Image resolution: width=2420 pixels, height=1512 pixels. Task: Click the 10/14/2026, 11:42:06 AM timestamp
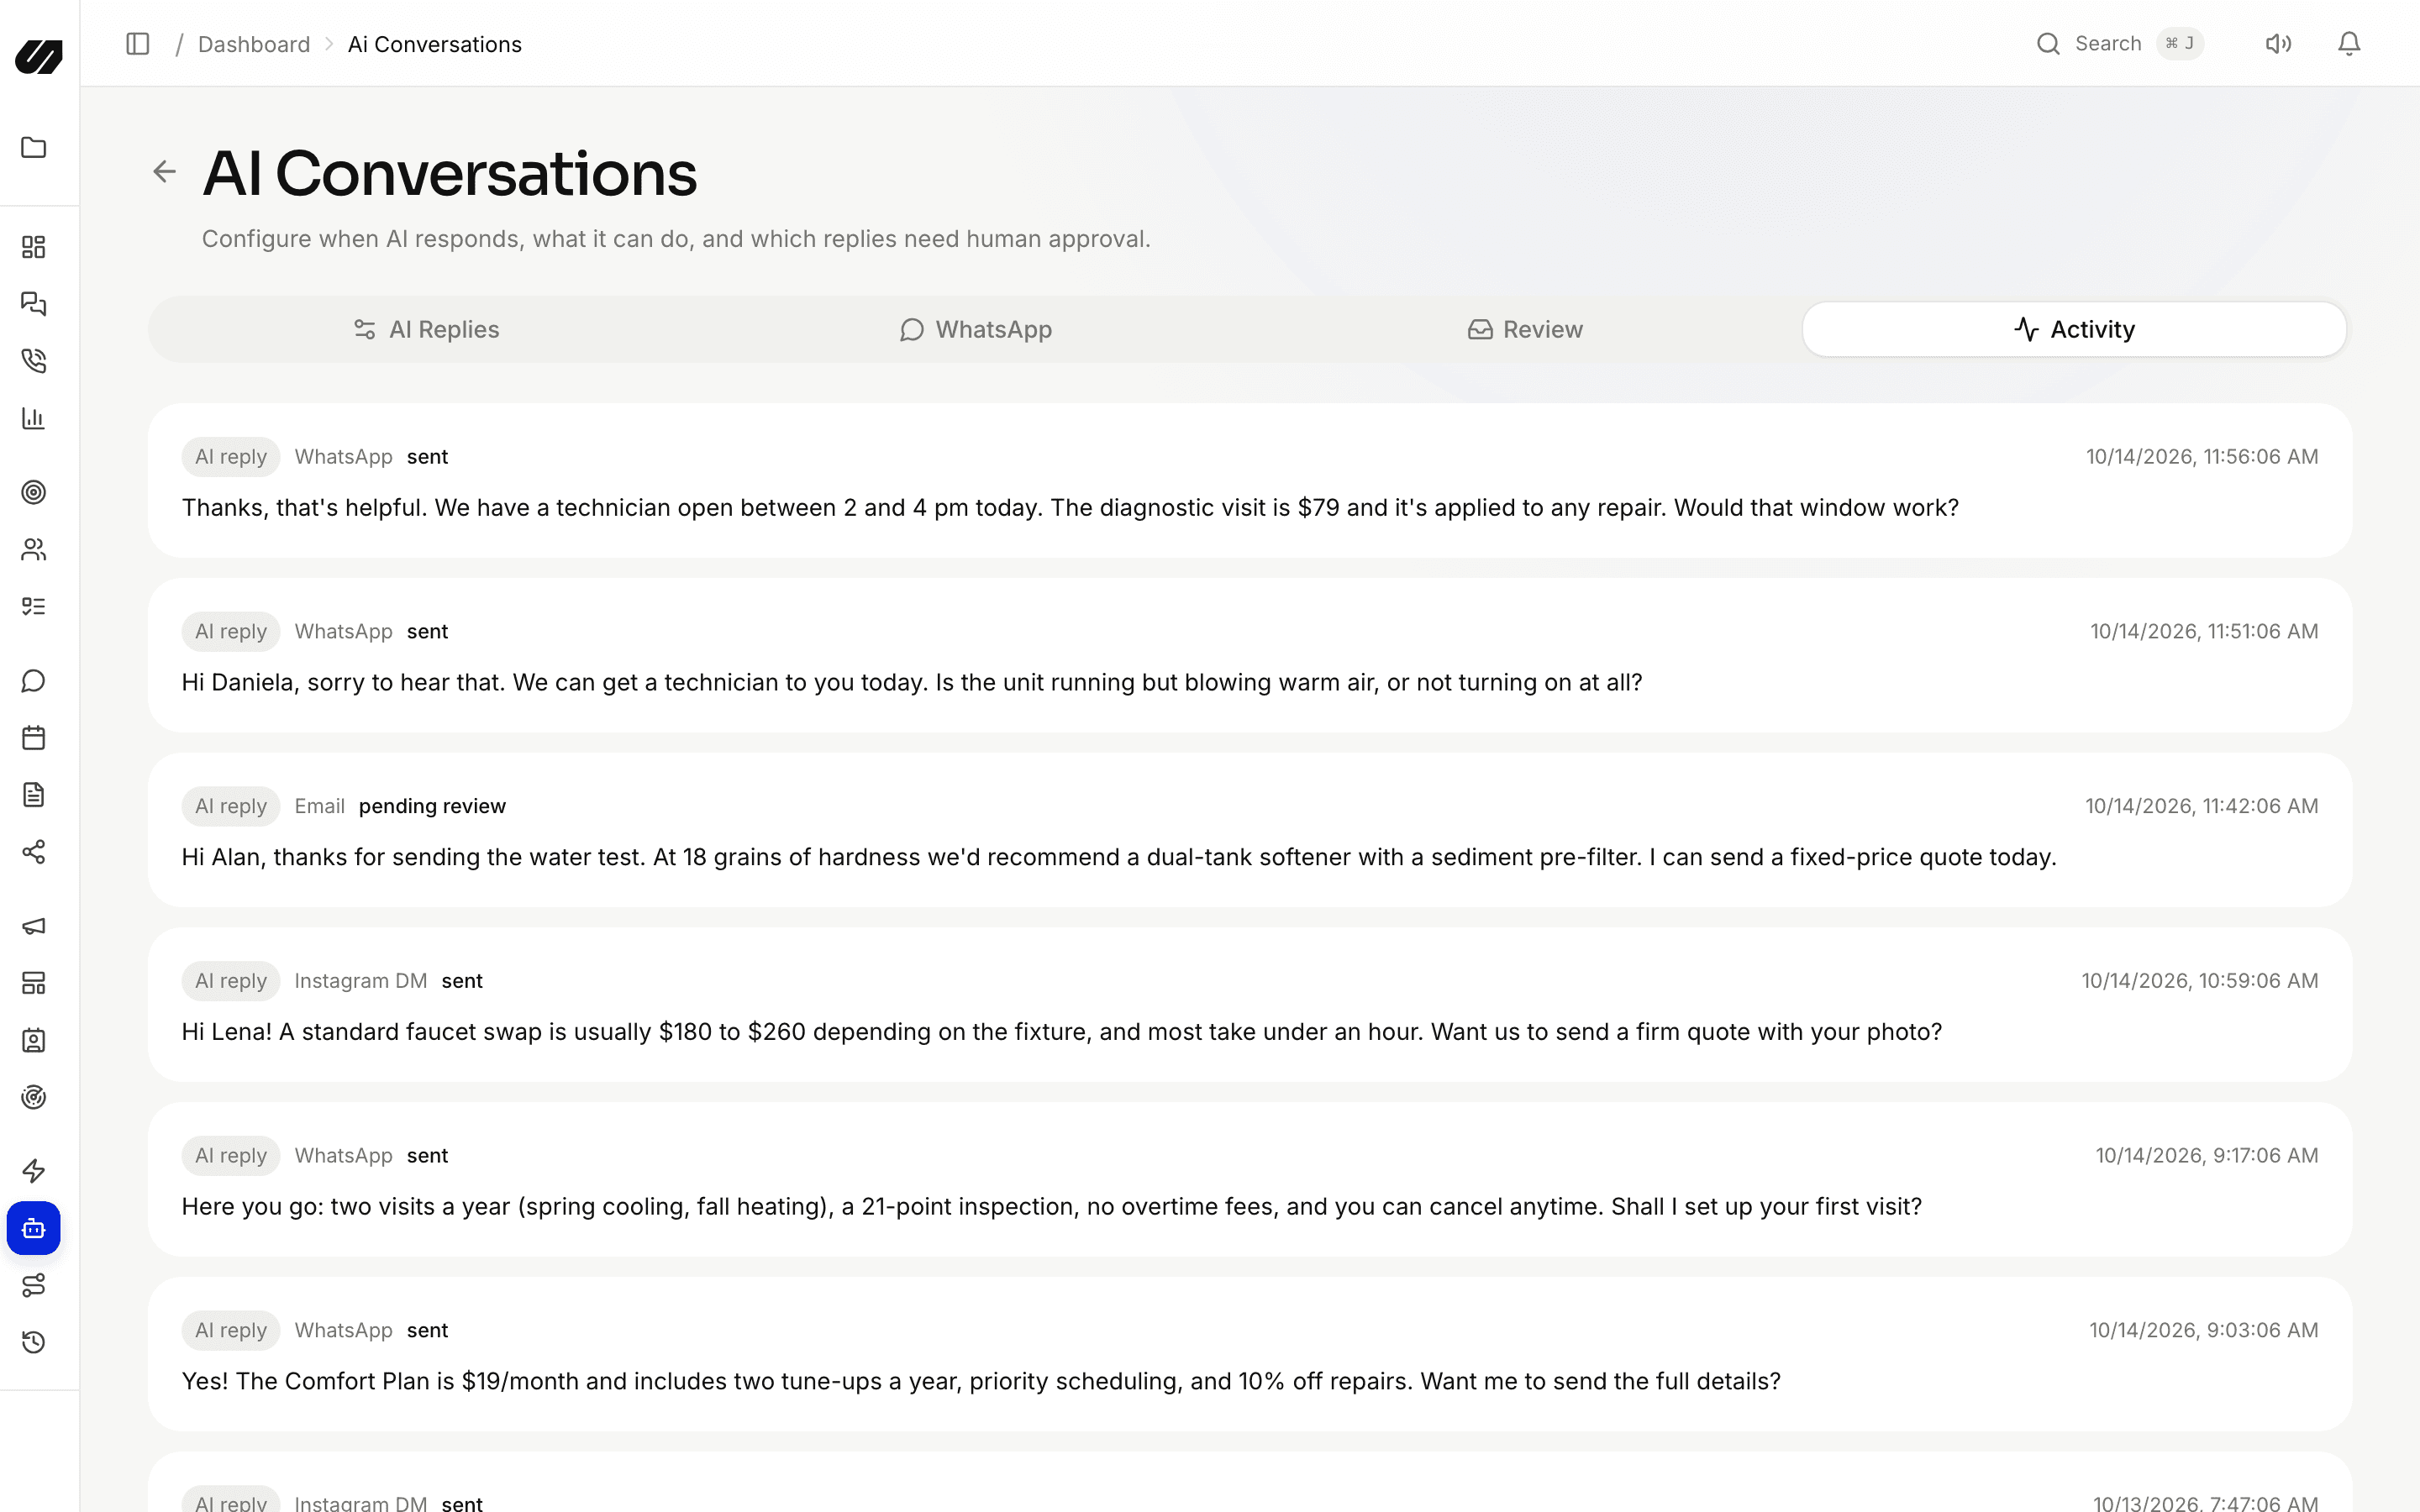pos(2201,806)
